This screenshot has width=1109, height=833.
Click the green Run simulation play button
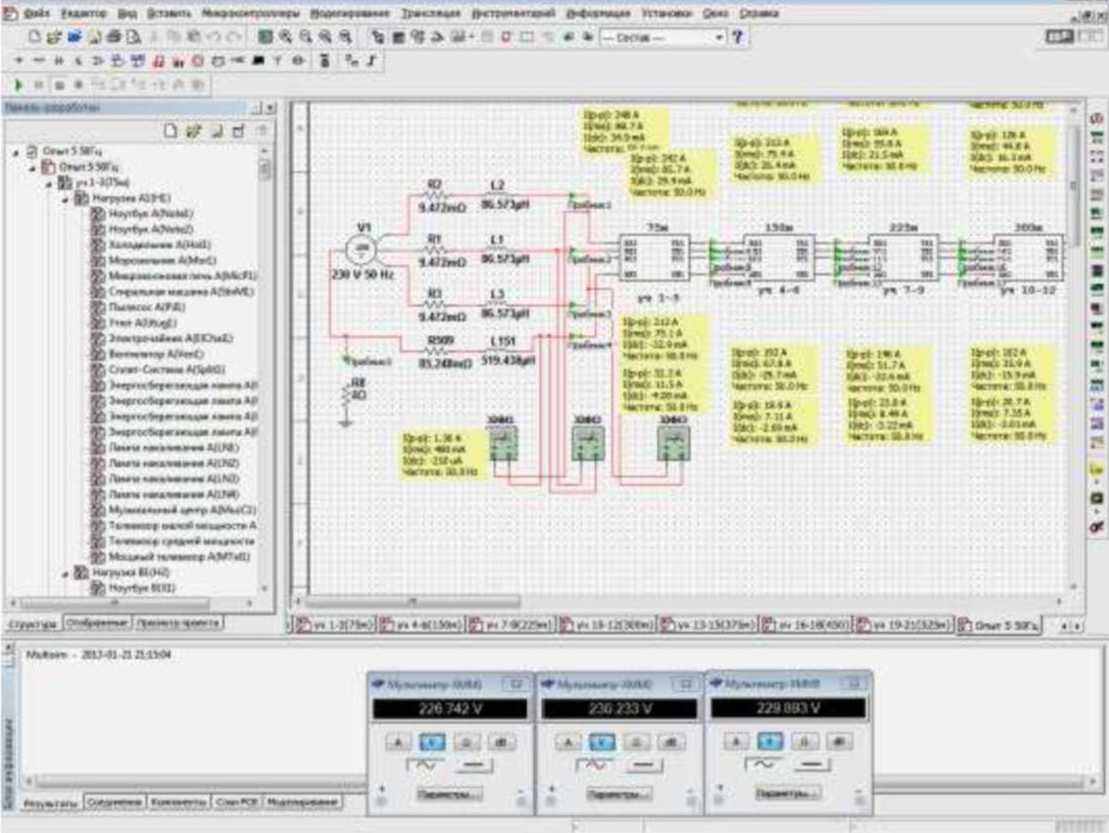(19, 86)
